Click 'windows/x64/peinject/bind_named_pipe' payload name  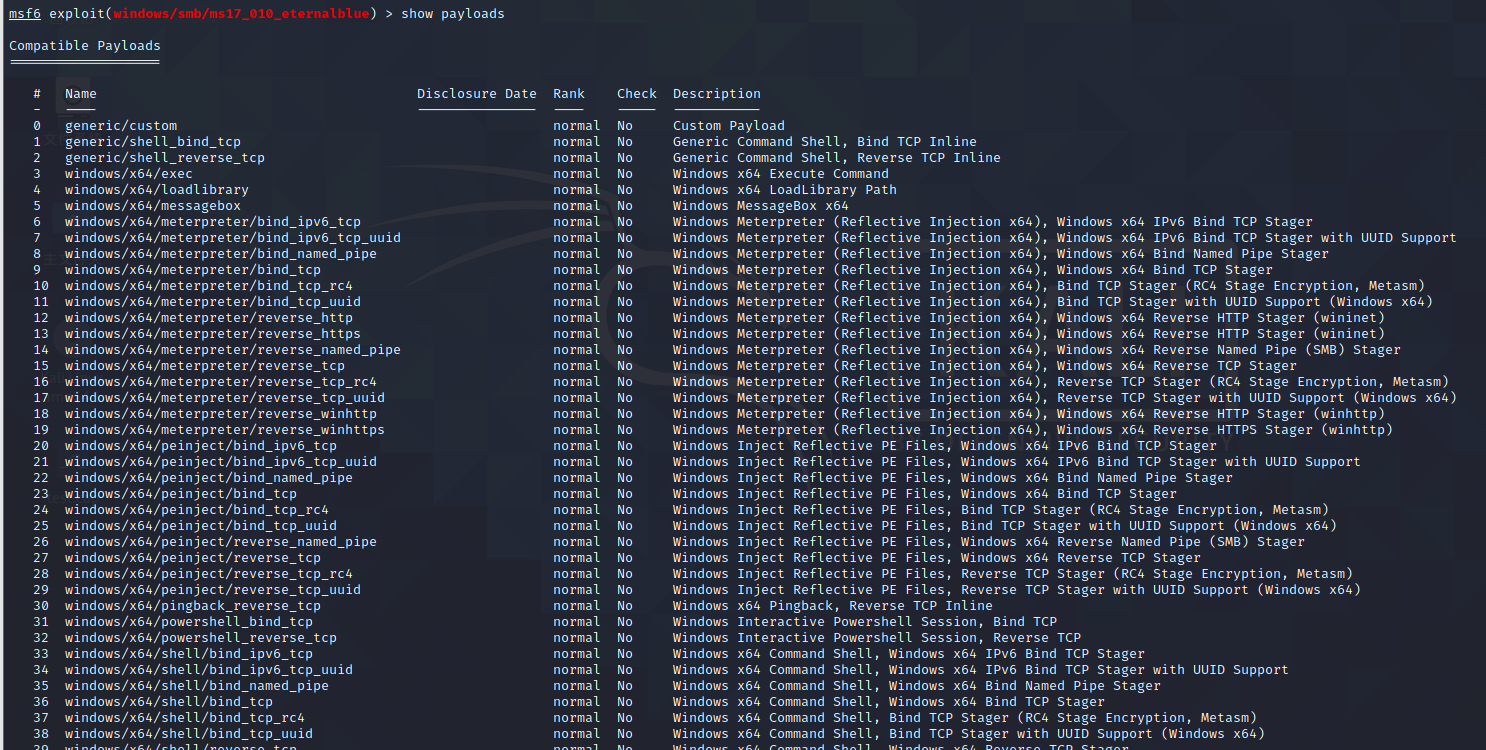click(x=209, y=478)
